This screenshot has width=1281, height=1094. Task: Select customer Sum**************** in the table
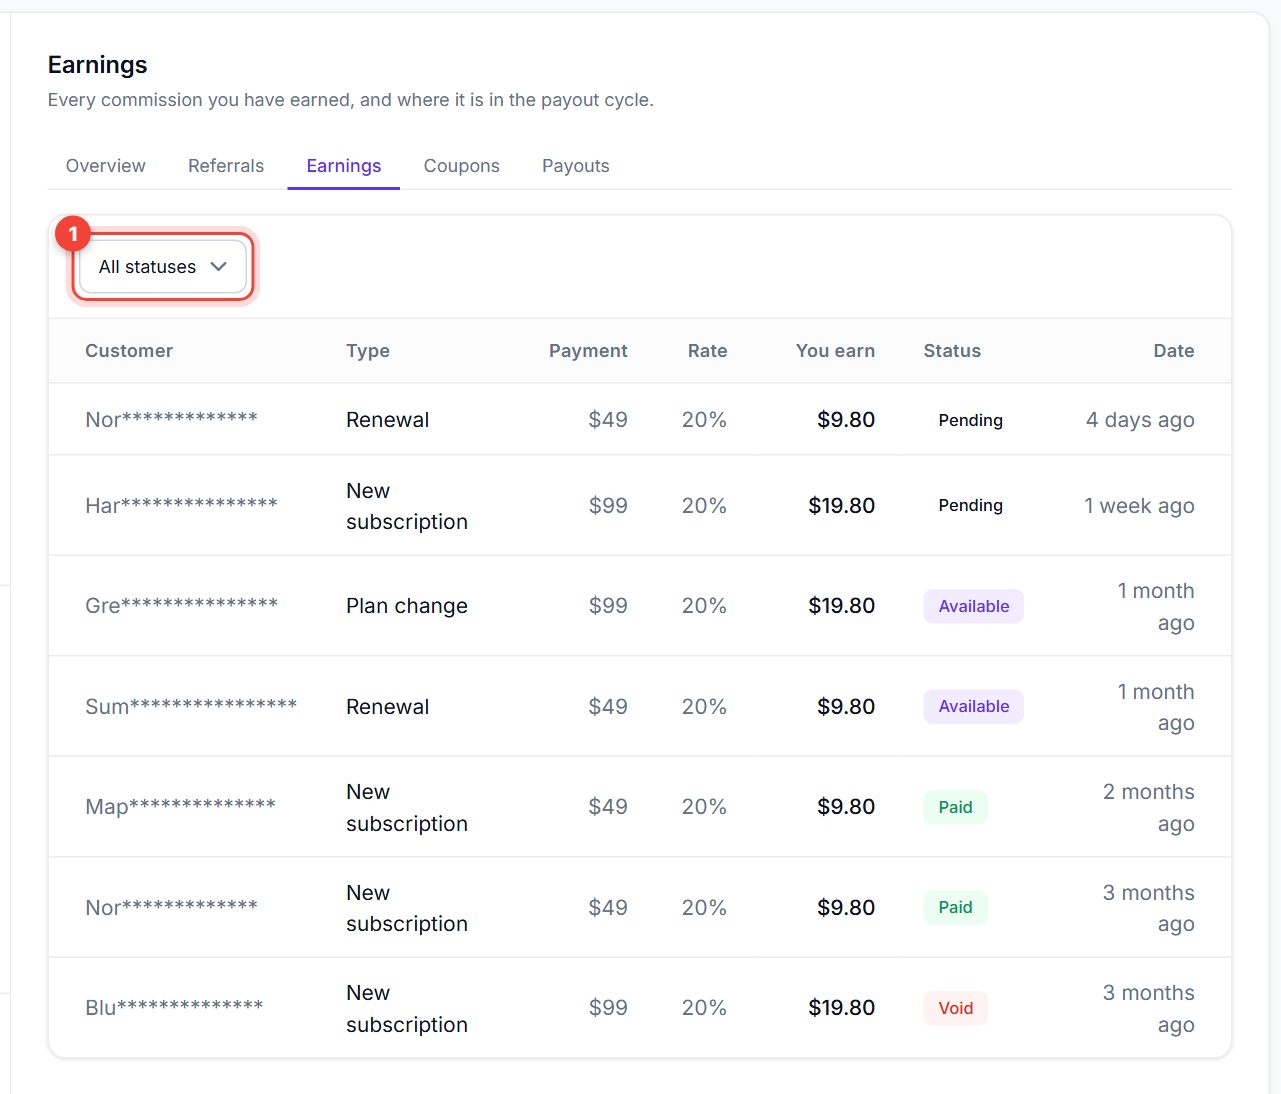coord(191,706)
